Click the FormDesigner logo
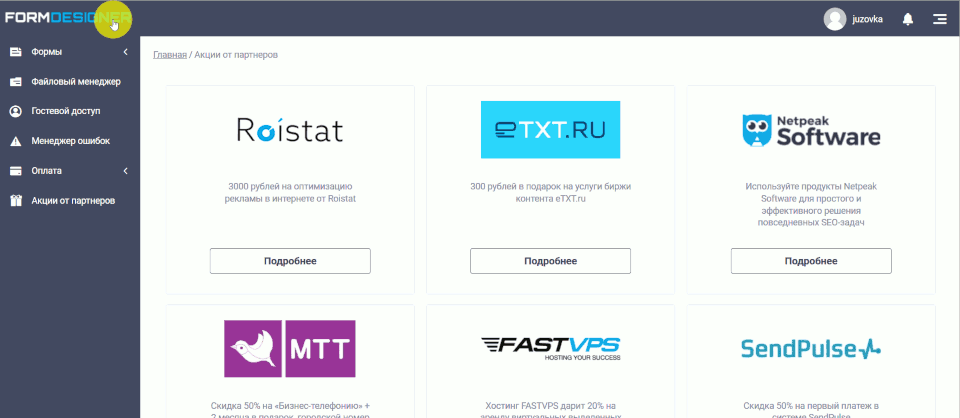Image resolution: width=960 pixels, height=418 pixels. pos(66,18)
